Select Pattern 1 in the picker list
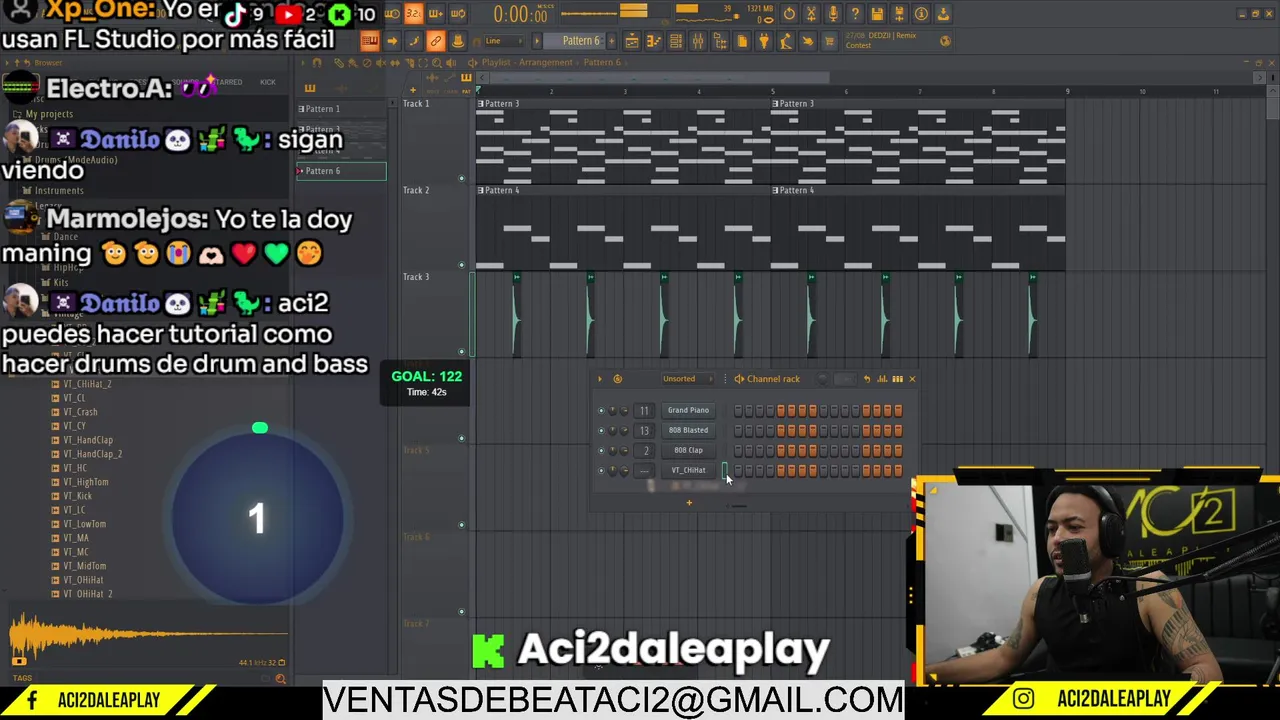1280x720 pixels. pyautogui.click(x=341, y=109)
